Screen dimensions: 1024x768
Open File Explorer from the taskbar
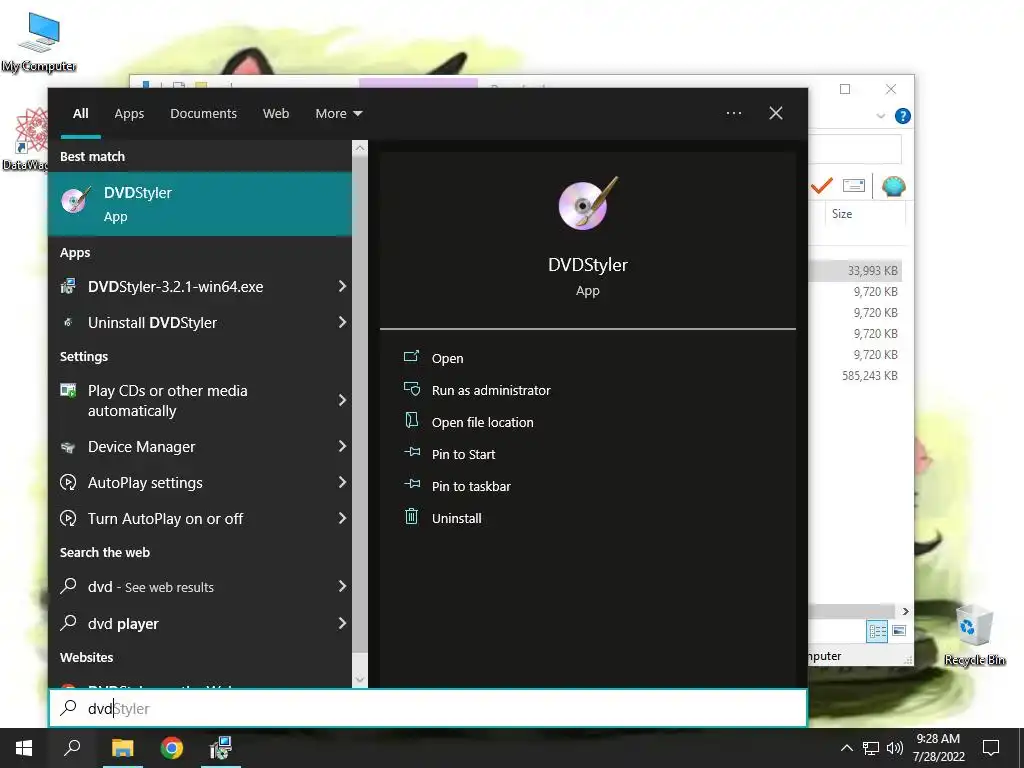coord(122,748)
